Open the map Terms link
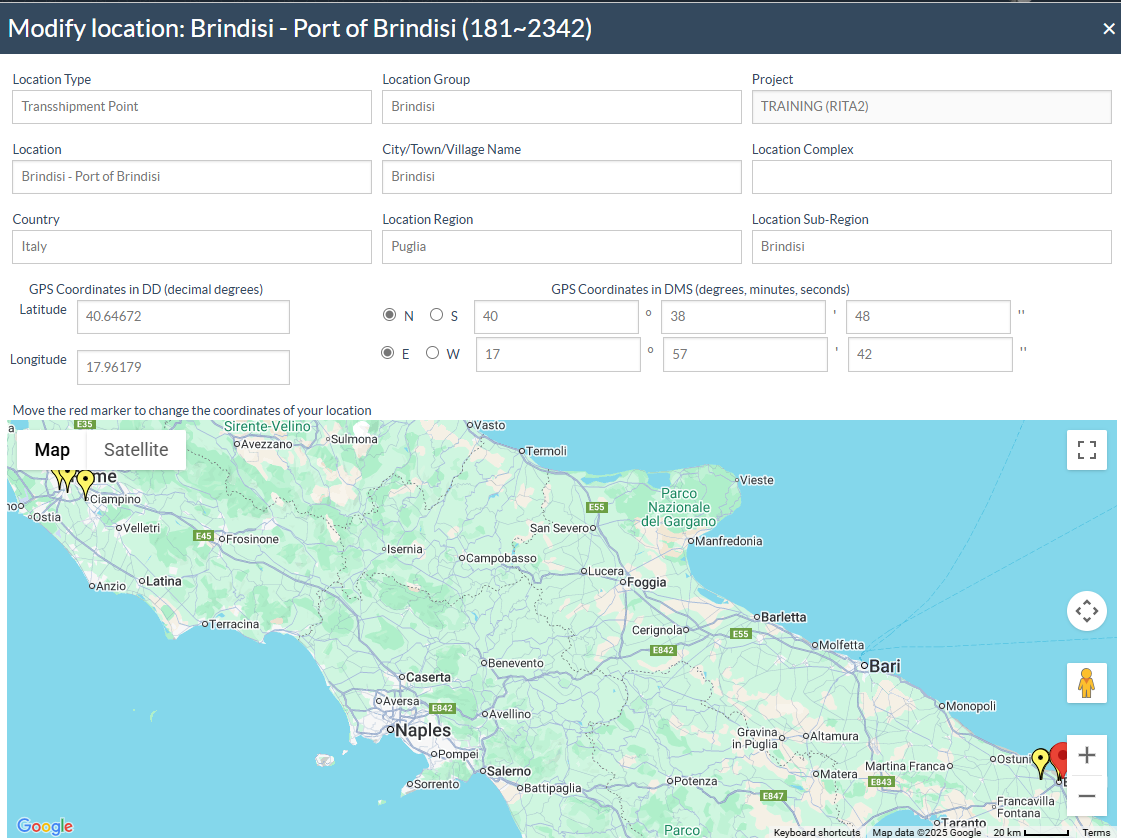The image size is (1121, 838). (x=1096, y=832)
